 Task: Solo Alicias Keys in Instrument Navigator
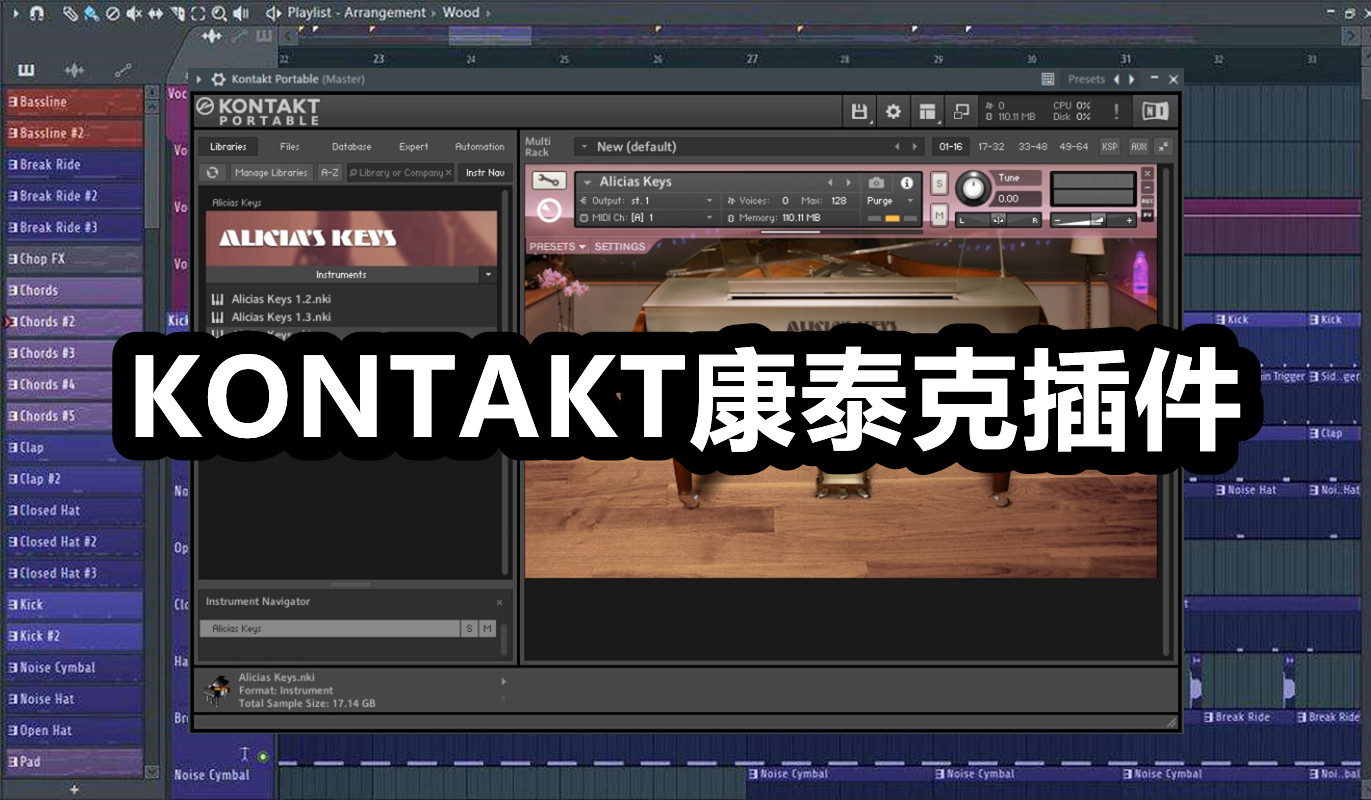[469, 628]
